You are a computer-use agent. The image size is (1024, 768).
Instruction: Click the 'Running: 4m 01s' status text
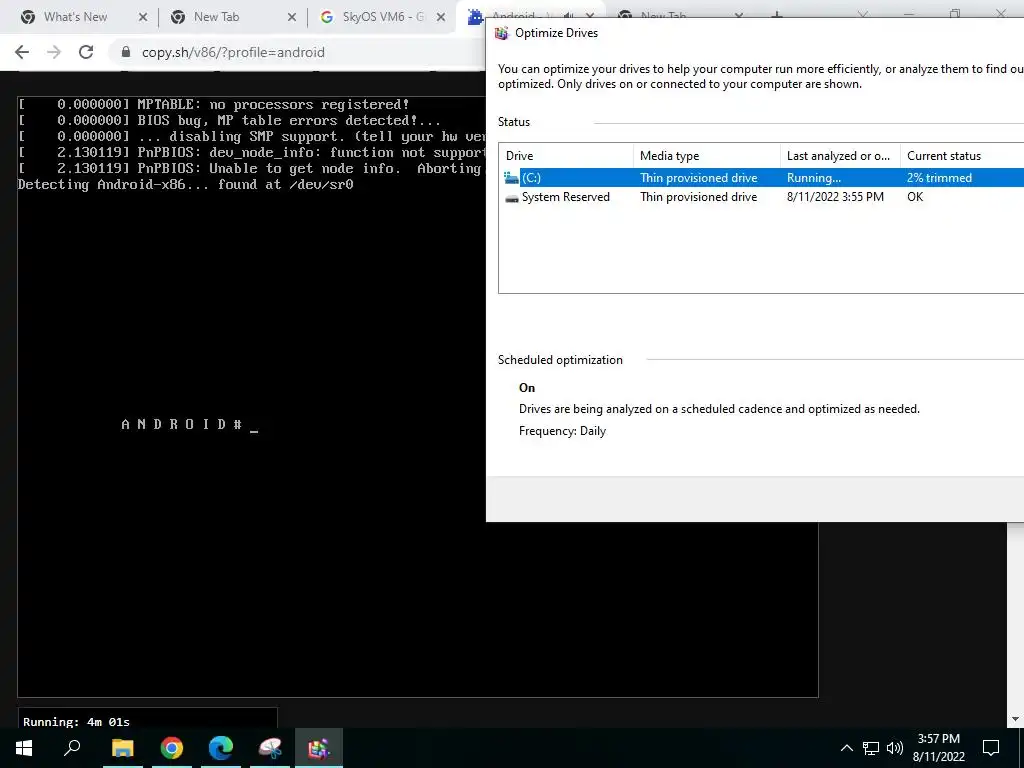[x=76, y=722]
